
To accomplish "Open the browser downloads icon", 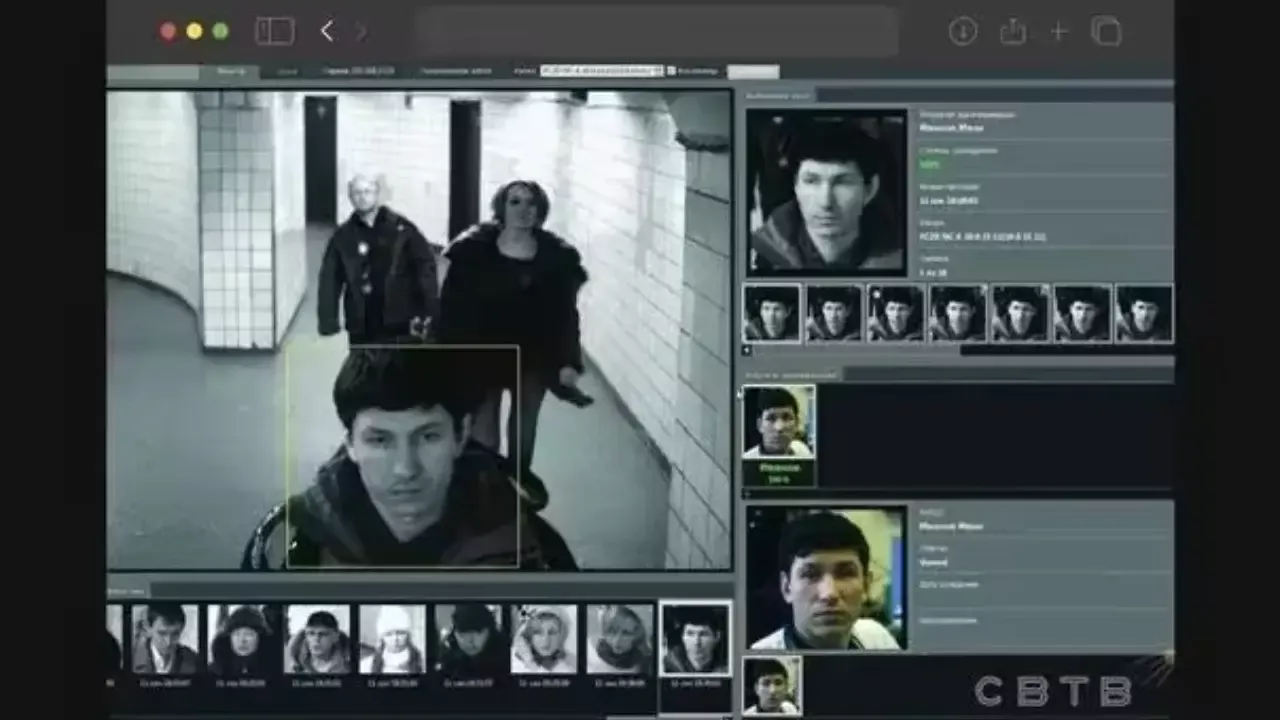I will (962, 31).
